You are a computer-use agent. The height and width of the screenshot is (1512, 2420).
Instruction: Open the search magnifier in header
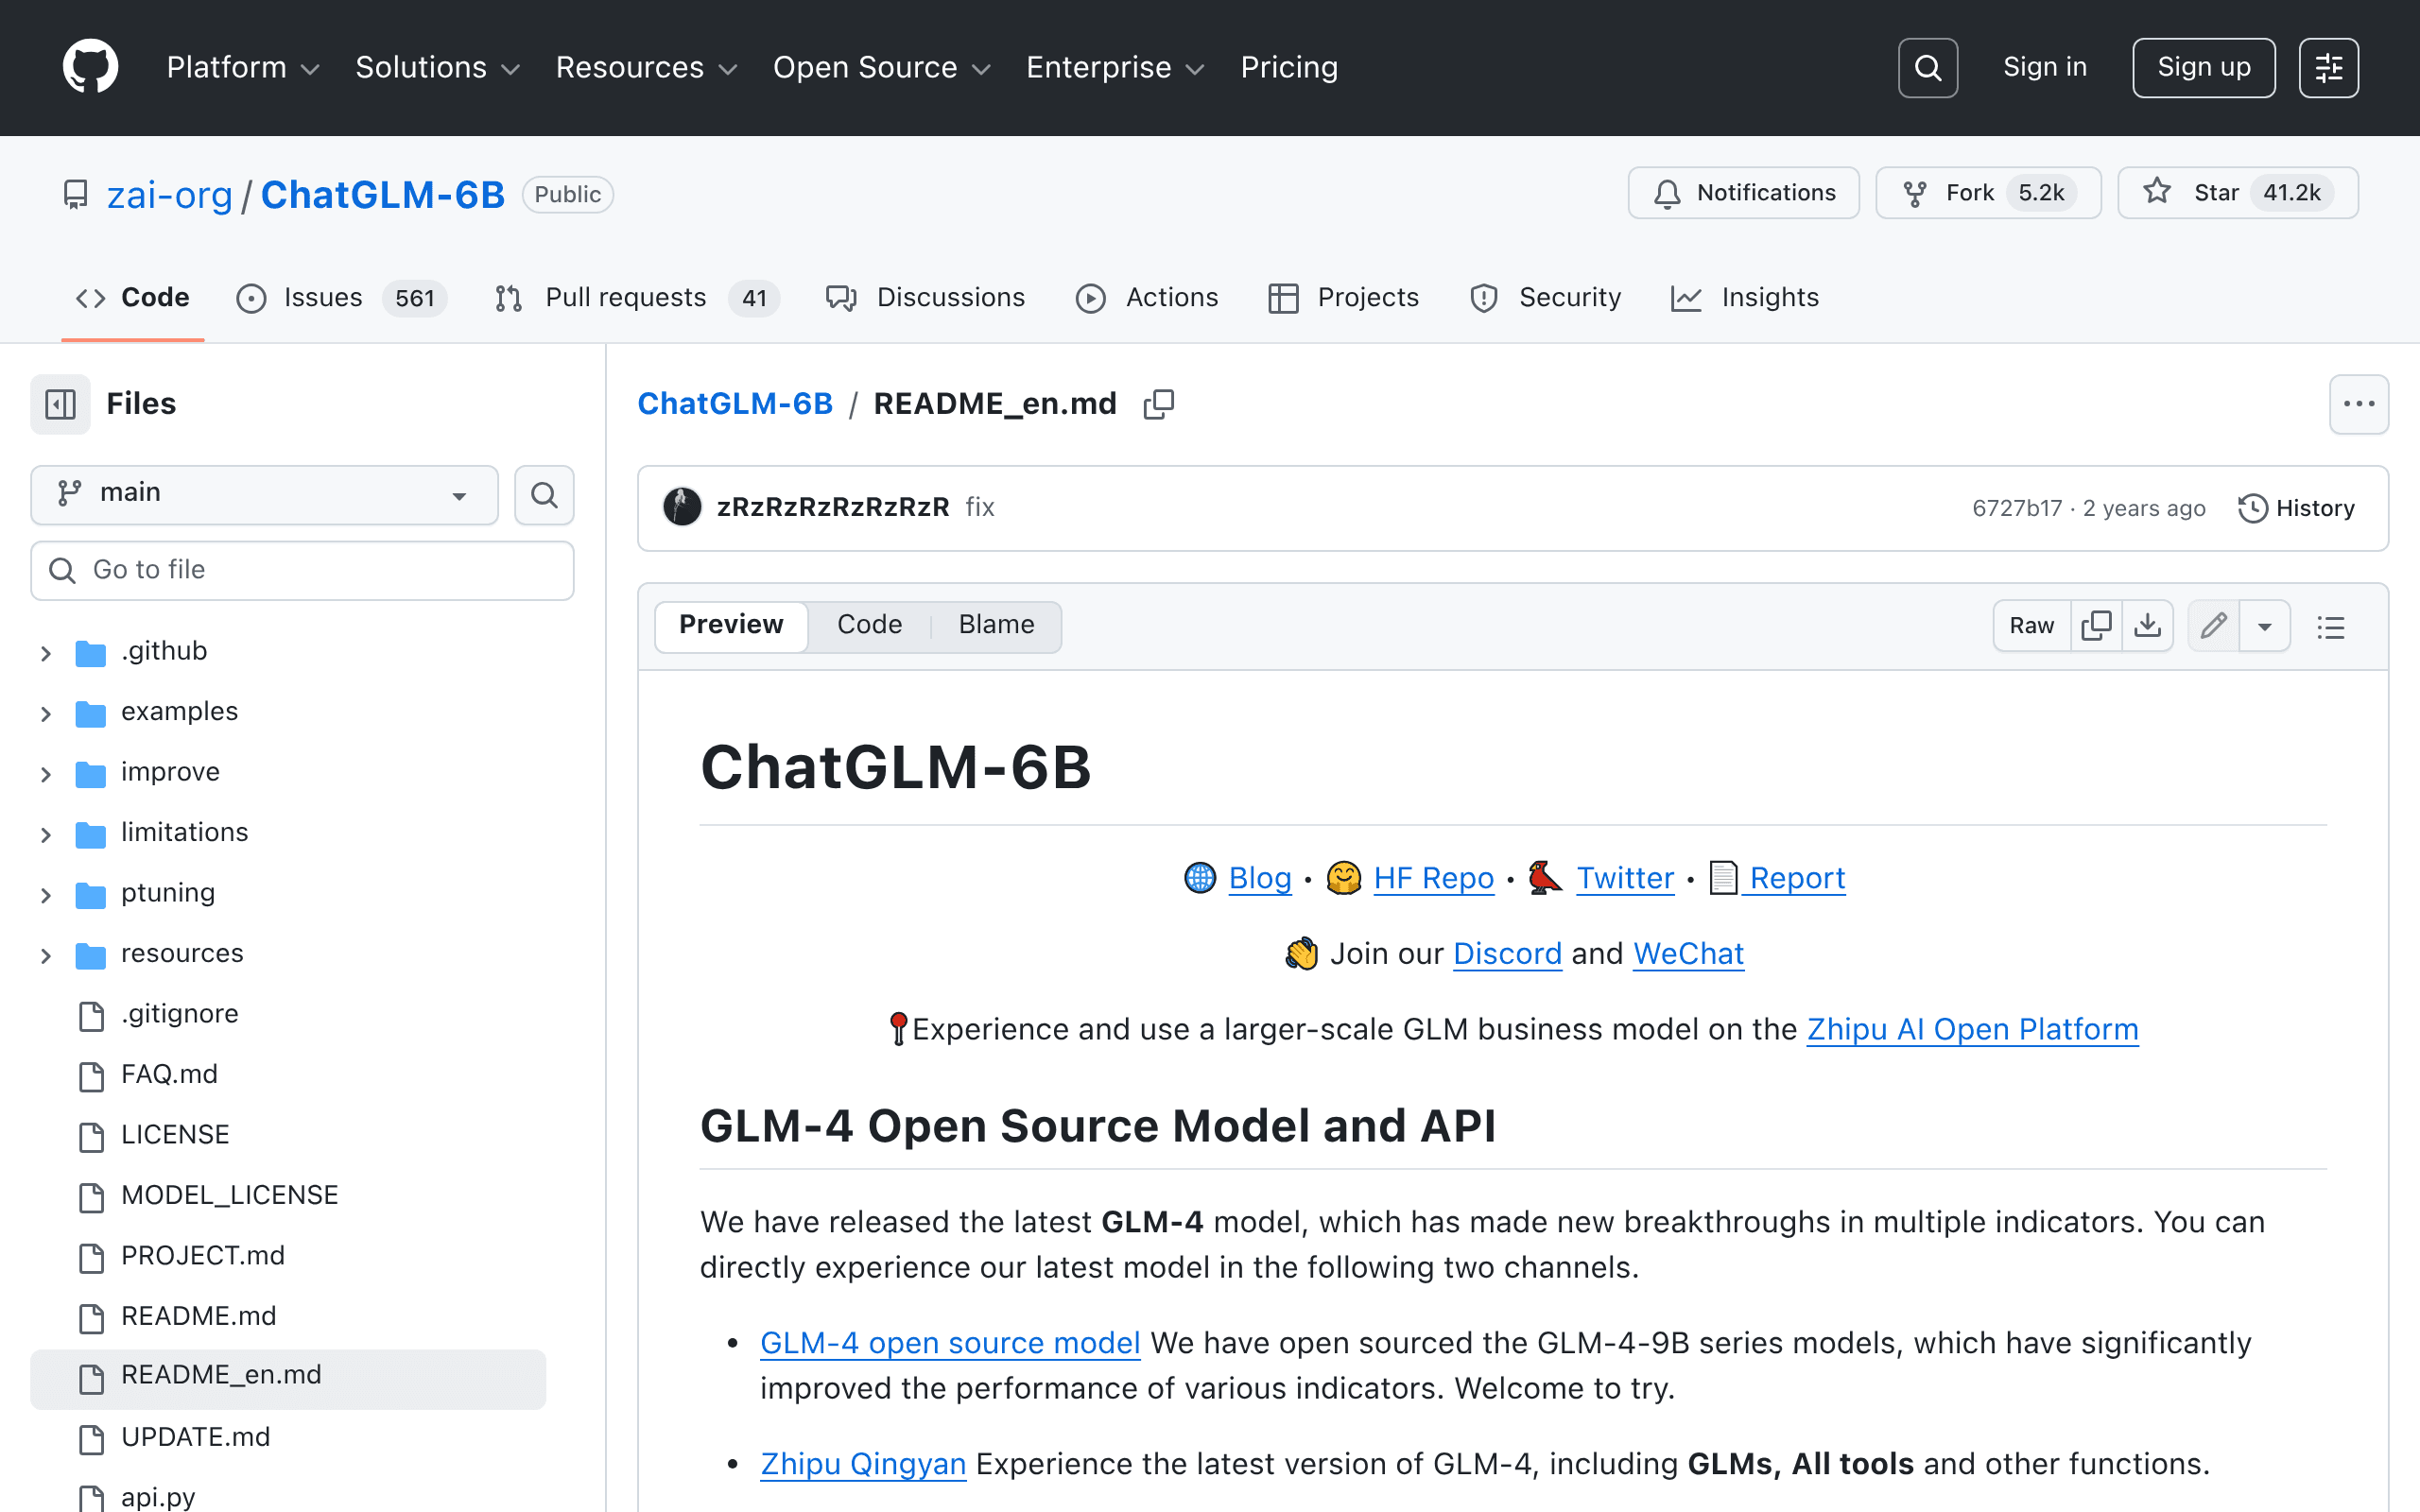tap(1927, 67)
